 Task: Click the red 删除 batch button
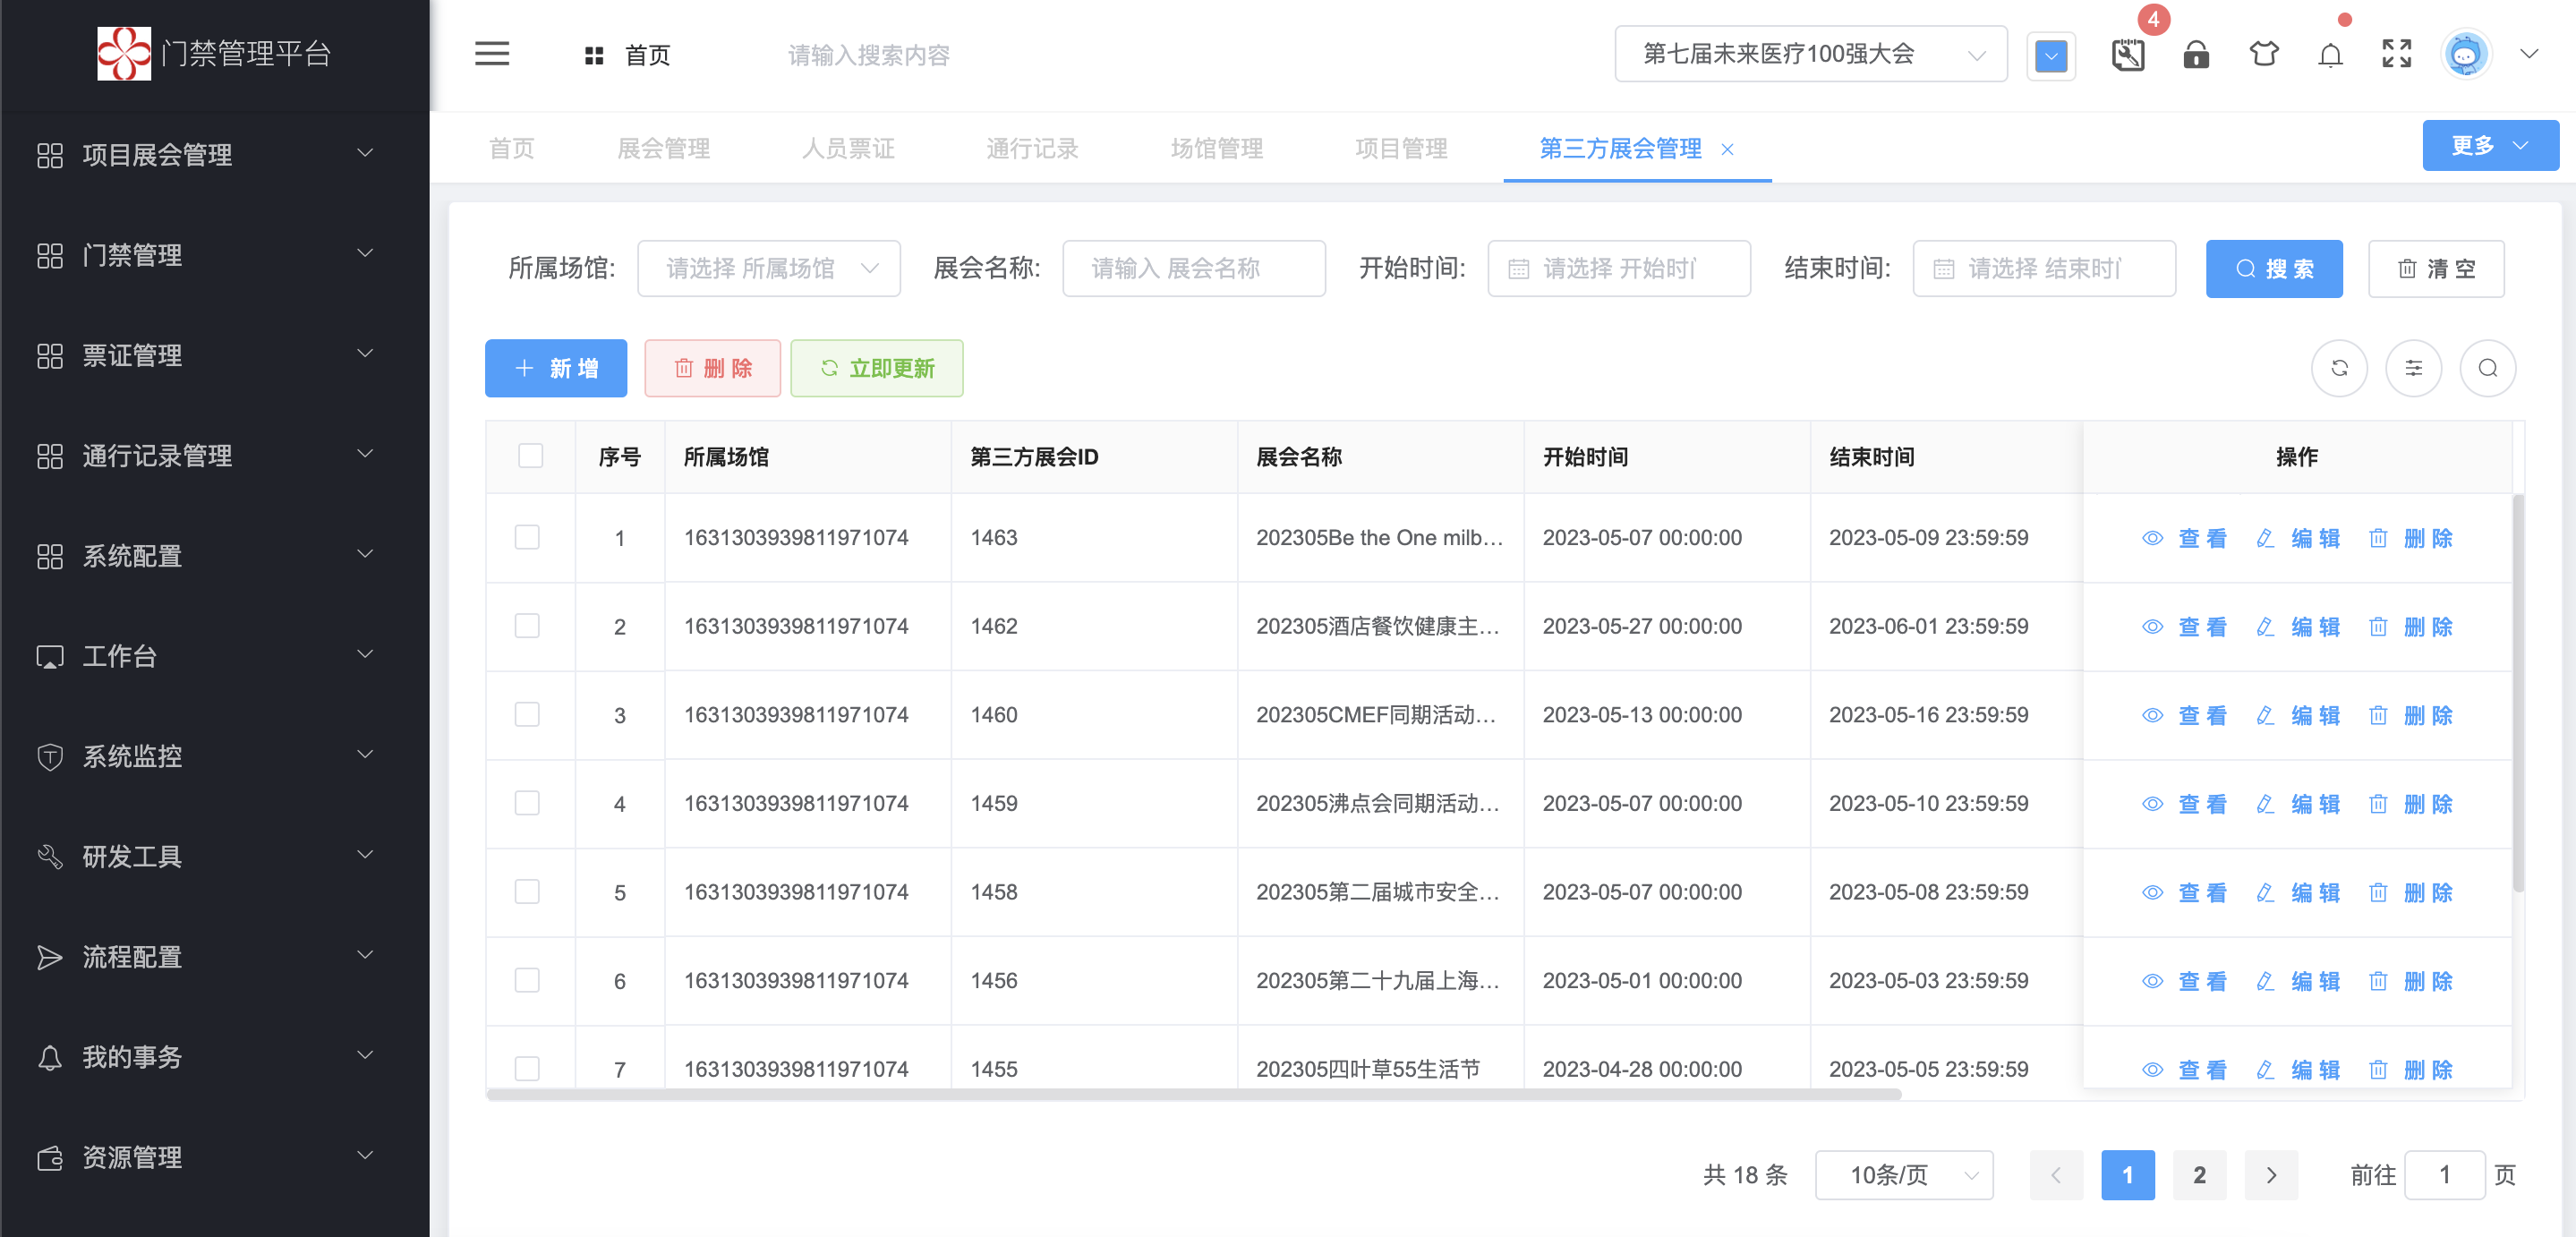[x=712, y=368]
